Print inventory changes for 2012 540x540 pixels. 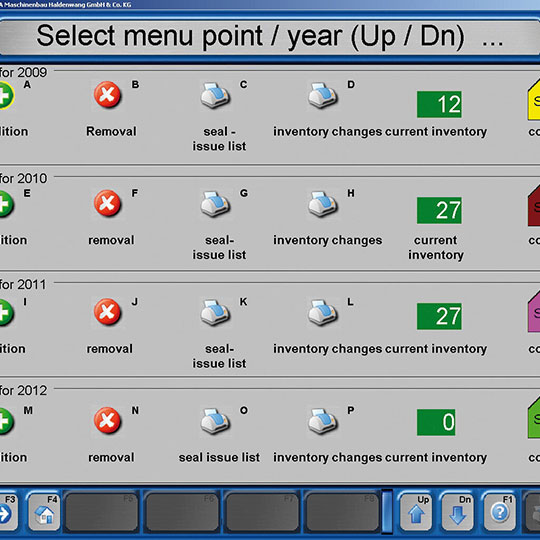(323, 421)
